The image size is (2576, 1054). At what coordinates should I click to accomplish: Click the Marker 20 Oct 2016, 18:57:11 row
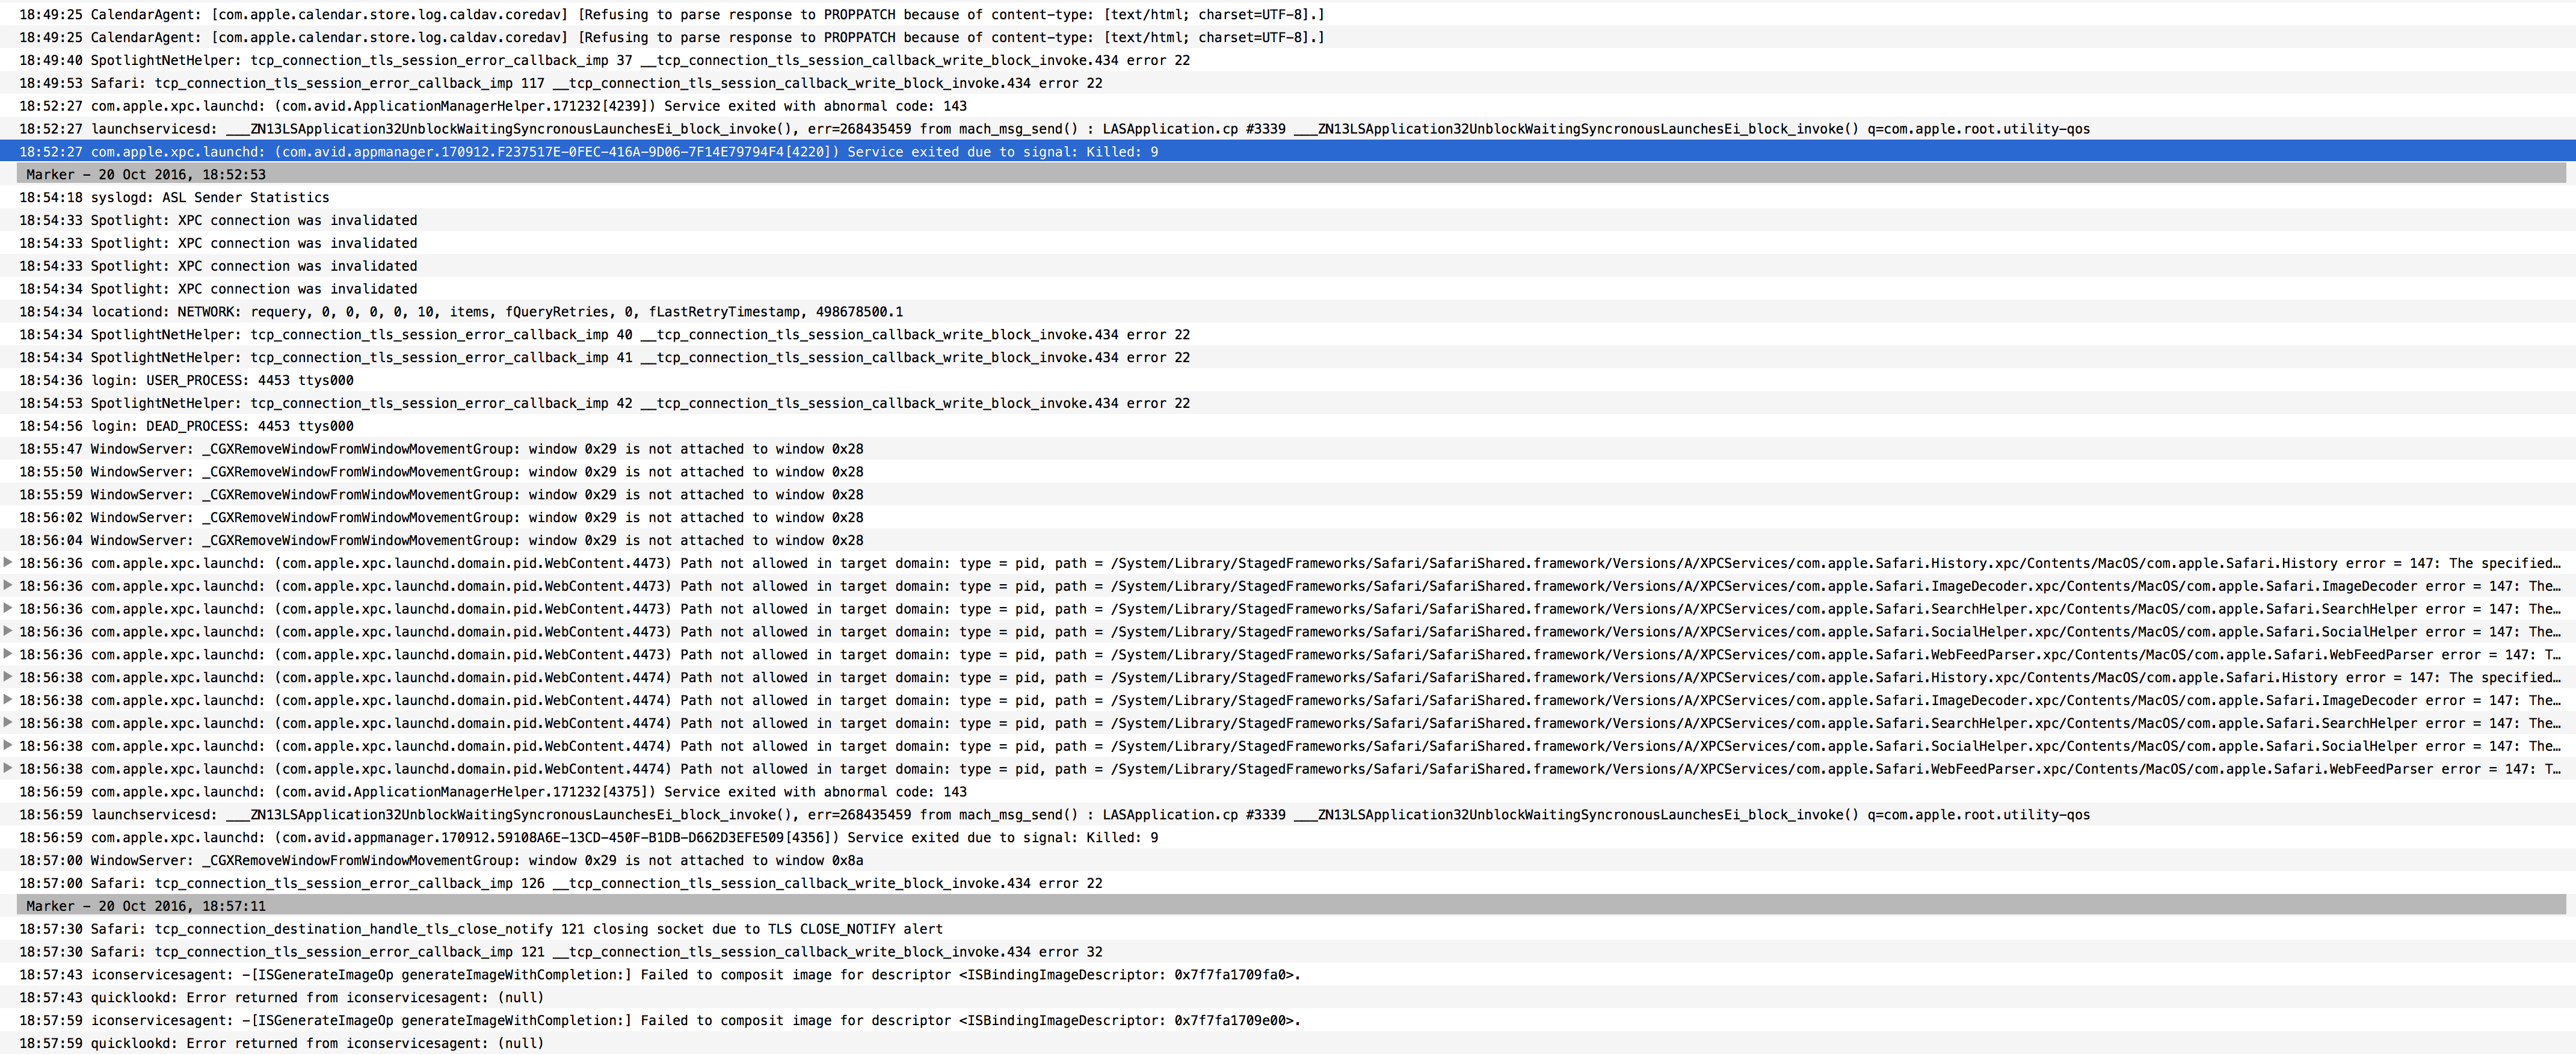146,906
